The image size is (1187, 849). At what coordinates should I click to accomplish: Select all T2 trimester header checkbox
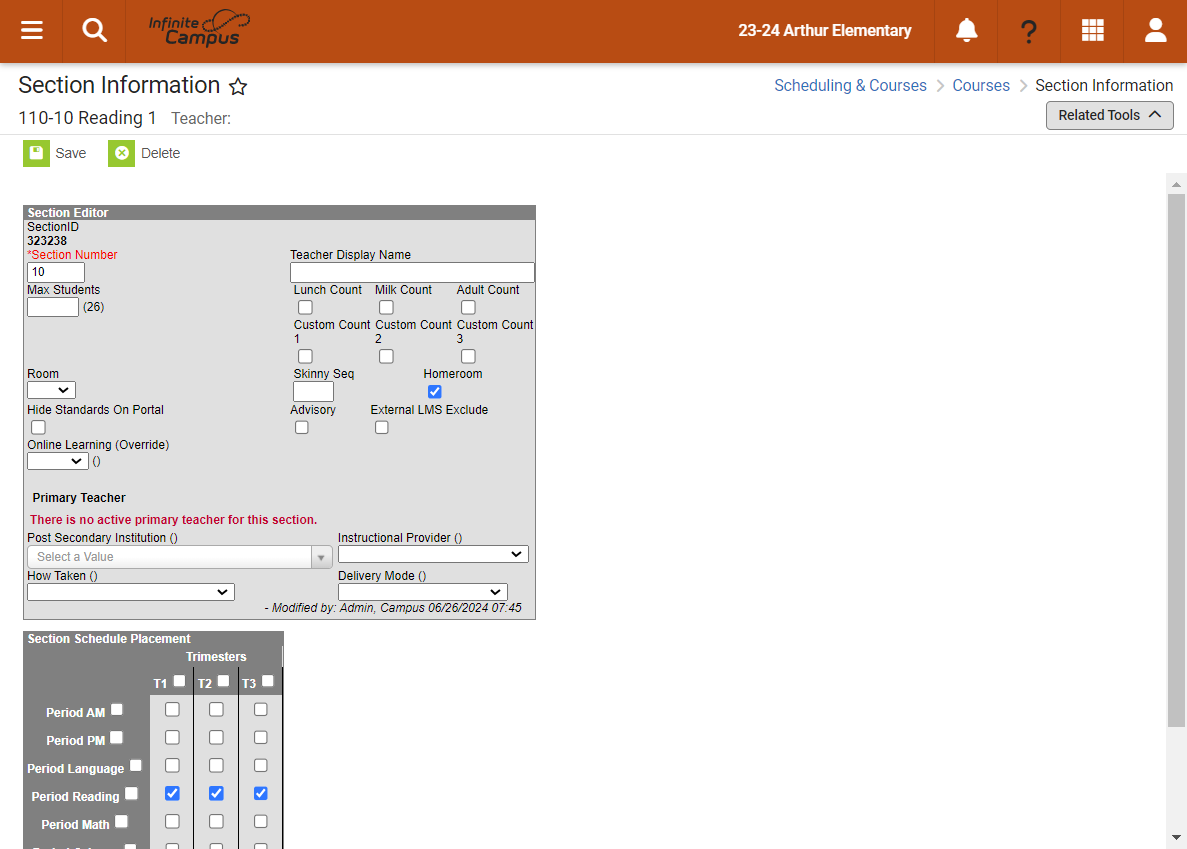tap(223, 681)
